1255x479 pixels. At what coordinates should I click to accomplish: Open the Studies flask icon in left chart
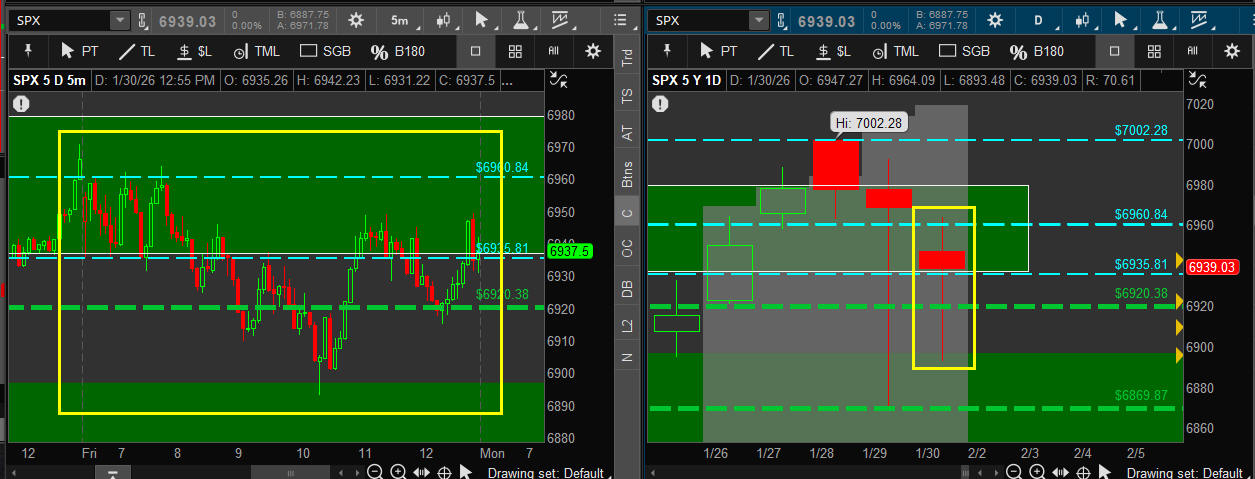click(521, 20)
